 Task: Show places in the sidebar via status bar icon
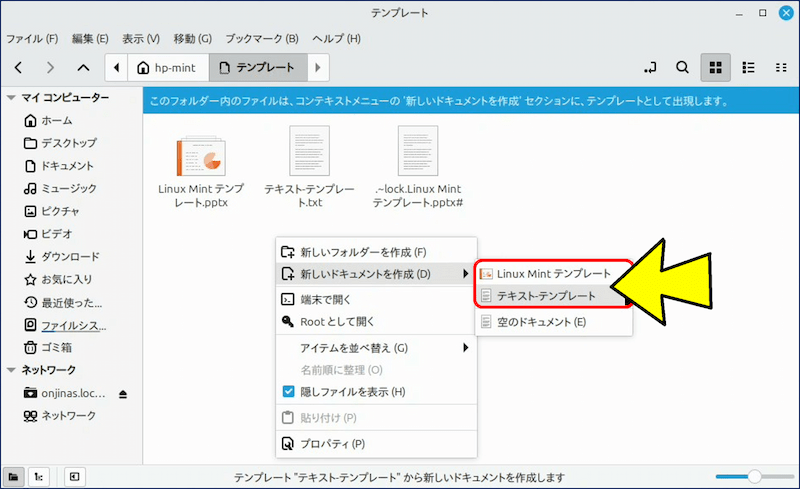coord(14,477)
